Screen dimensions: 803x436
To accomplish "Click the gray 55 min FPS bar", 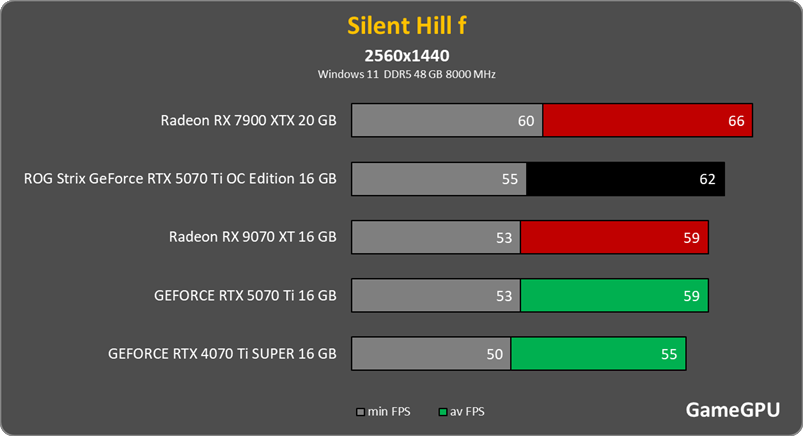I will pyautogui.click(x=438, y=179).
